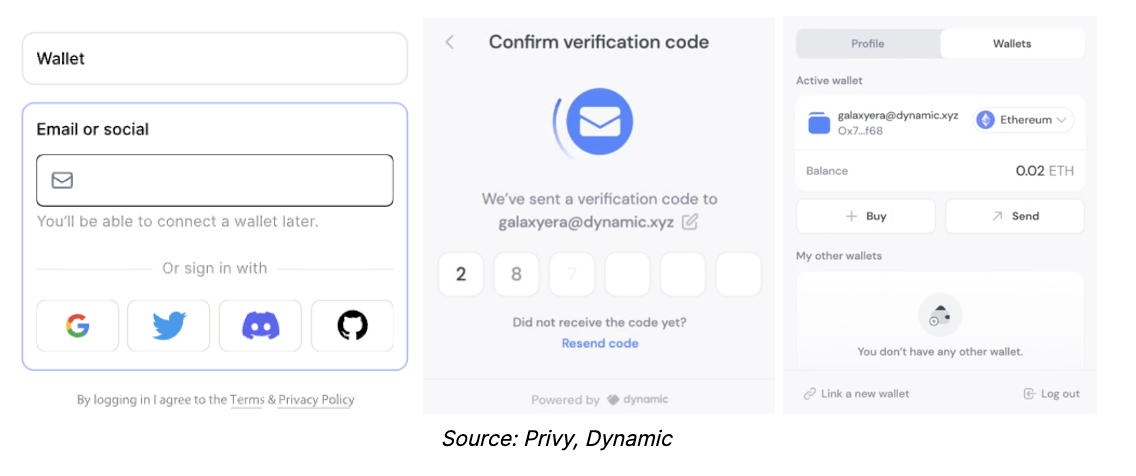
Task: Open the Terms link
Action: tap(247, 399)
